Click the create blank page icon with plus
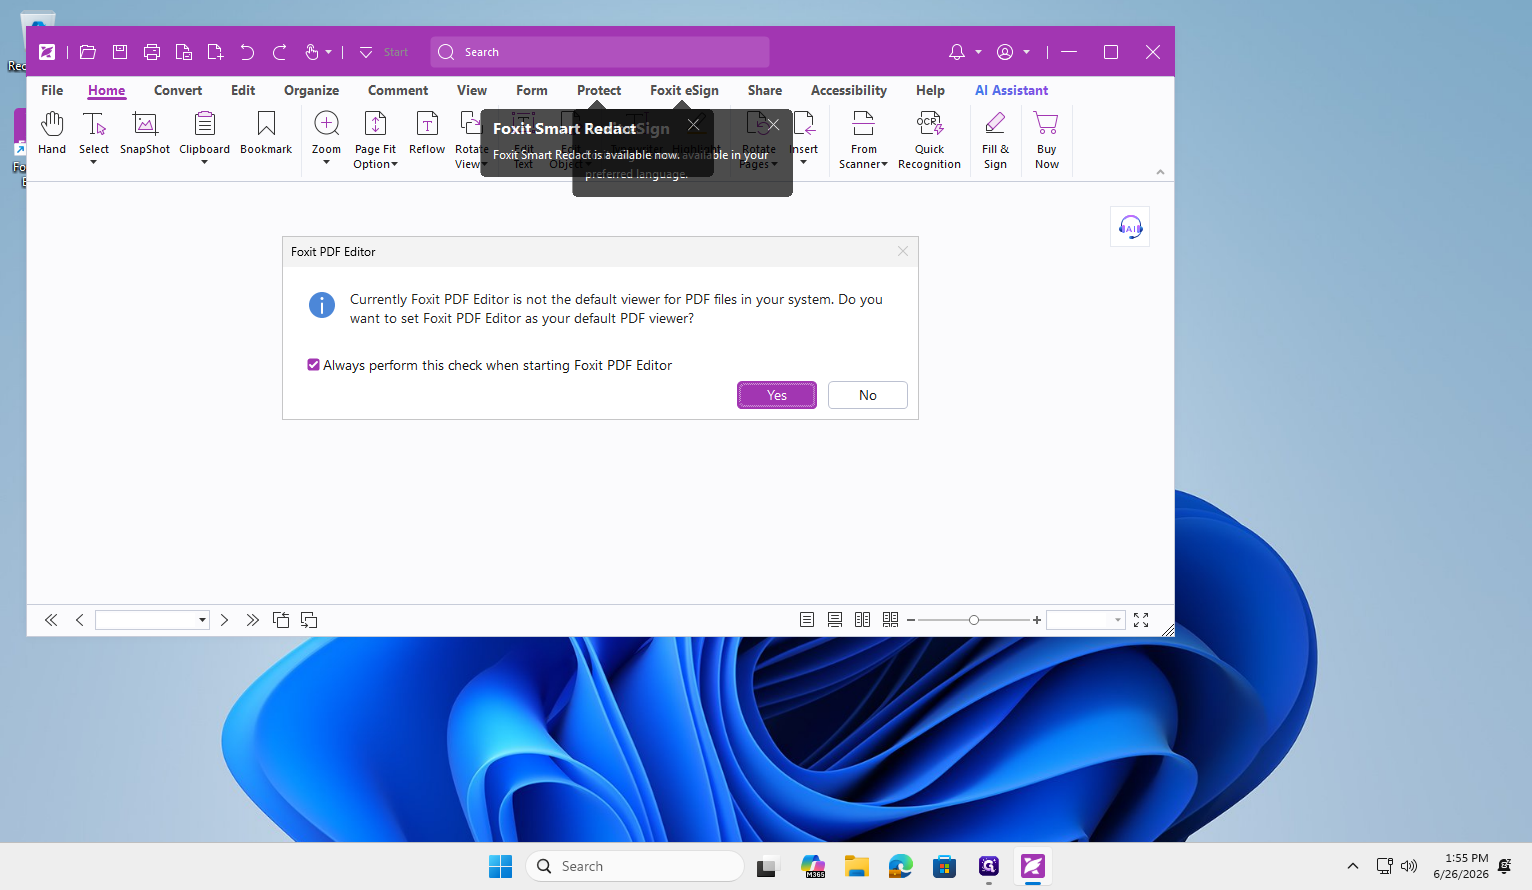 (215, 52)
